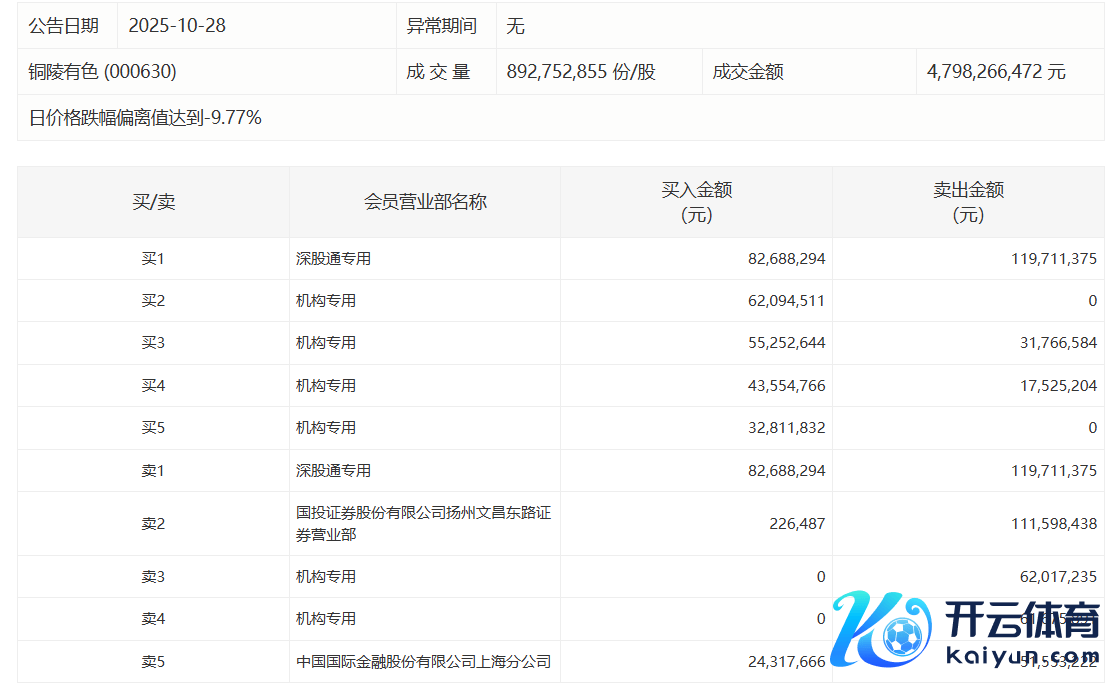Screen dimensions: 1115x689
Task: Select 深股通专用 in the 买1 row
Action: tap(333, 259)
